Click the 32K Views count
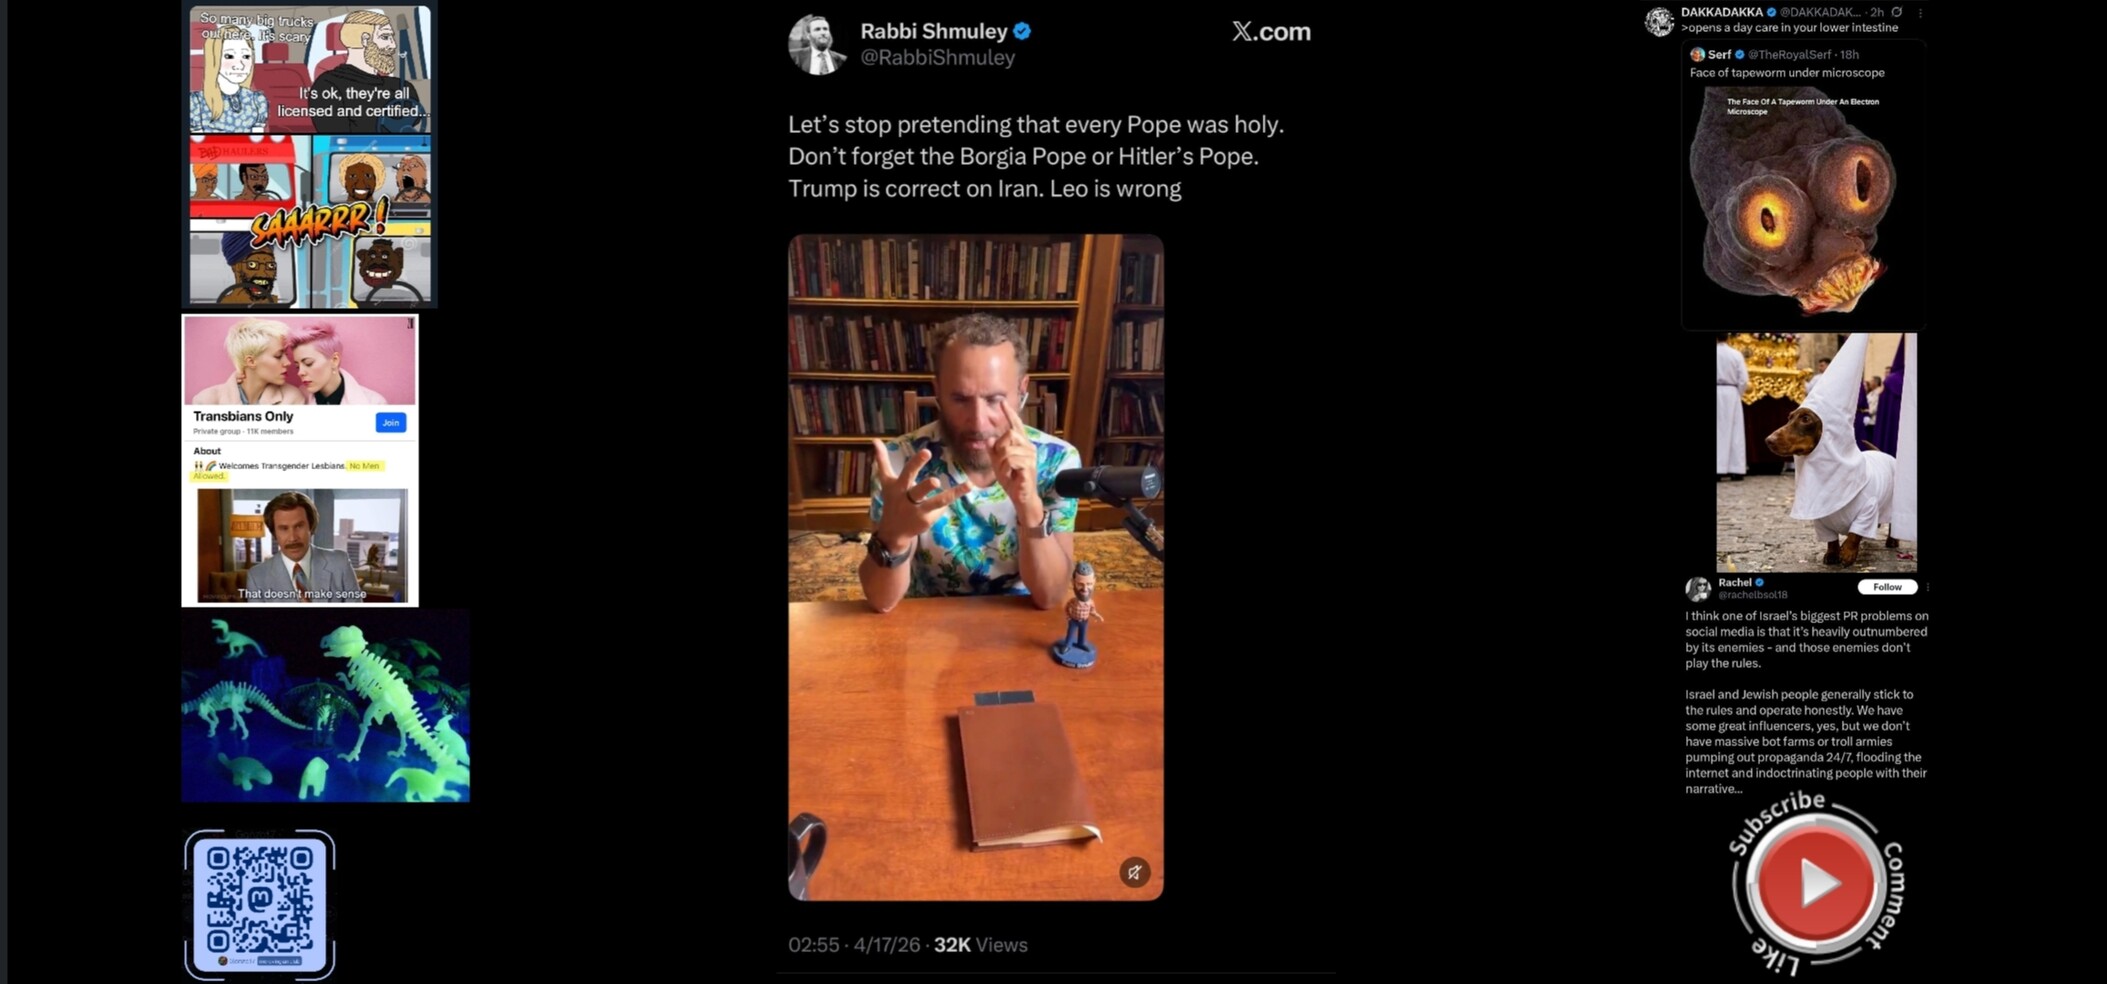 pyautogui.click(x=980, y=945)
